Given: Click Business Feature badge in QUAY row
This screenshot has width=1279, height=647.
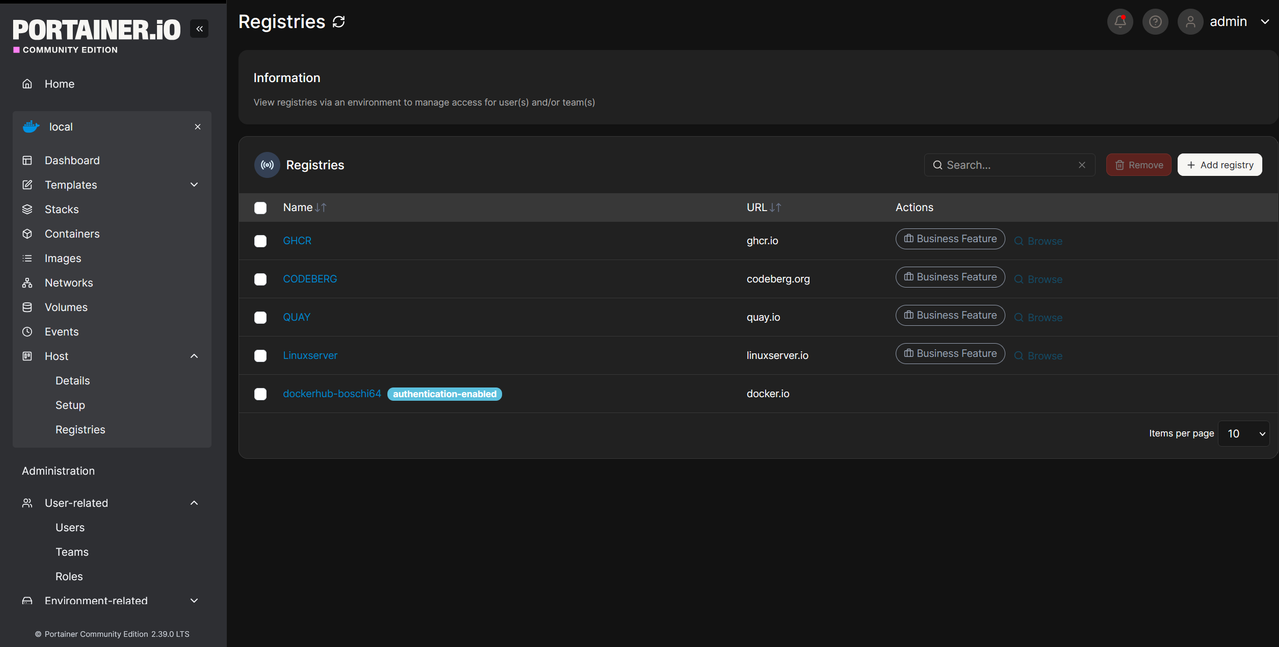Looking at the screenshot, I should click(950, 315).
